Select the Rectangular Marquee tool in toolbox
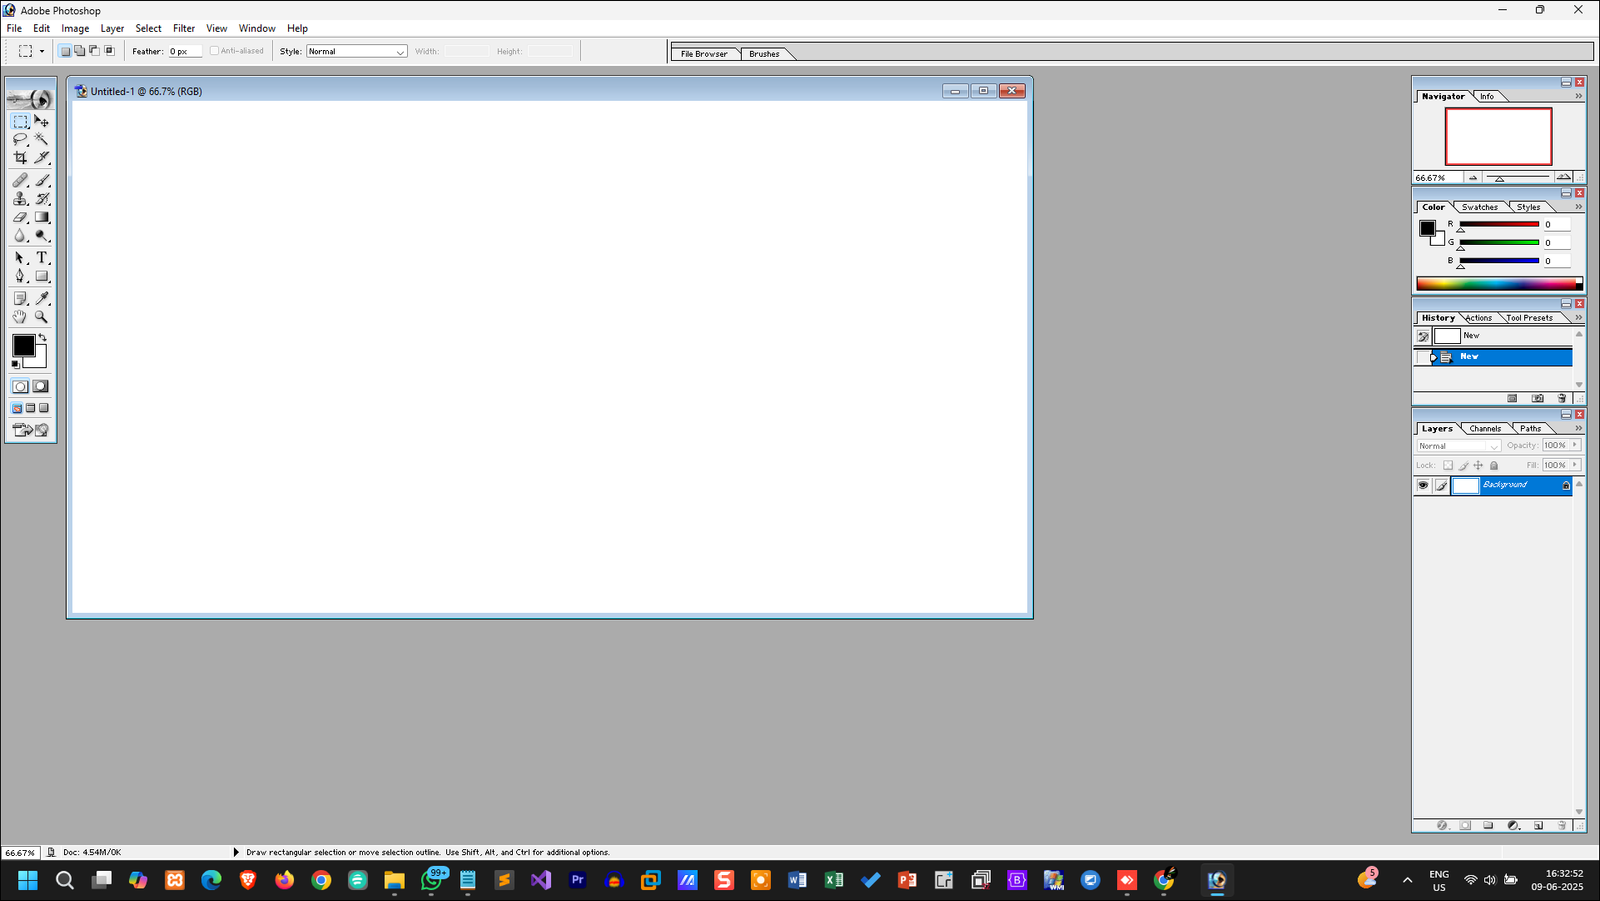 (x=20, y=121)
